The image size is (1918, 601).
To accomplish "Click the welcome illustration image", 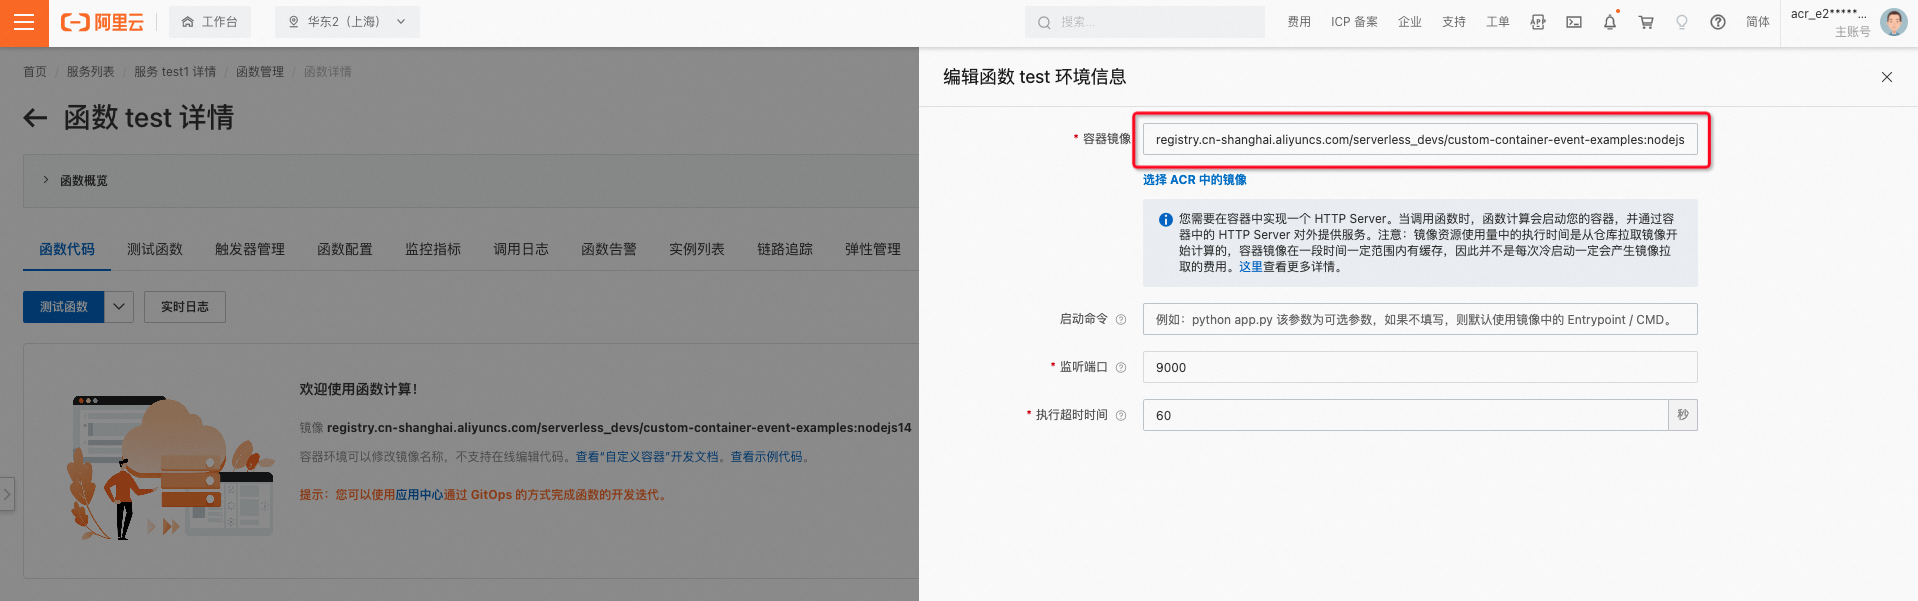I will click(x=170, y=467).
